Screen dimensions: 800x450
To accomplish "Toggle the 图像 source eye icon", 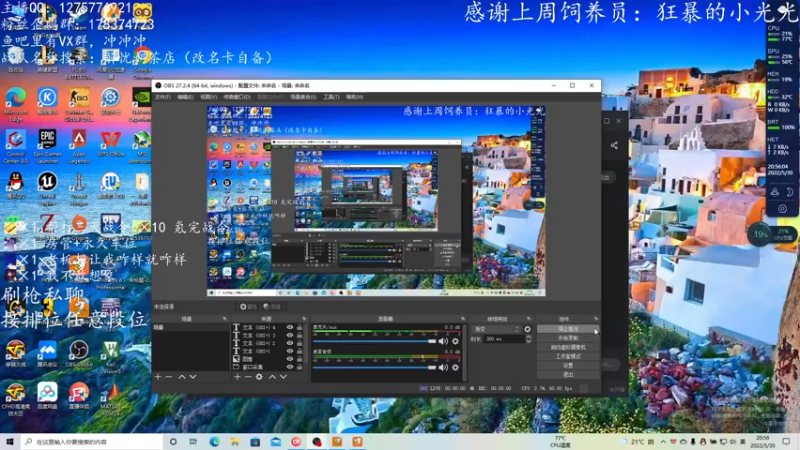I will [290, 359].
